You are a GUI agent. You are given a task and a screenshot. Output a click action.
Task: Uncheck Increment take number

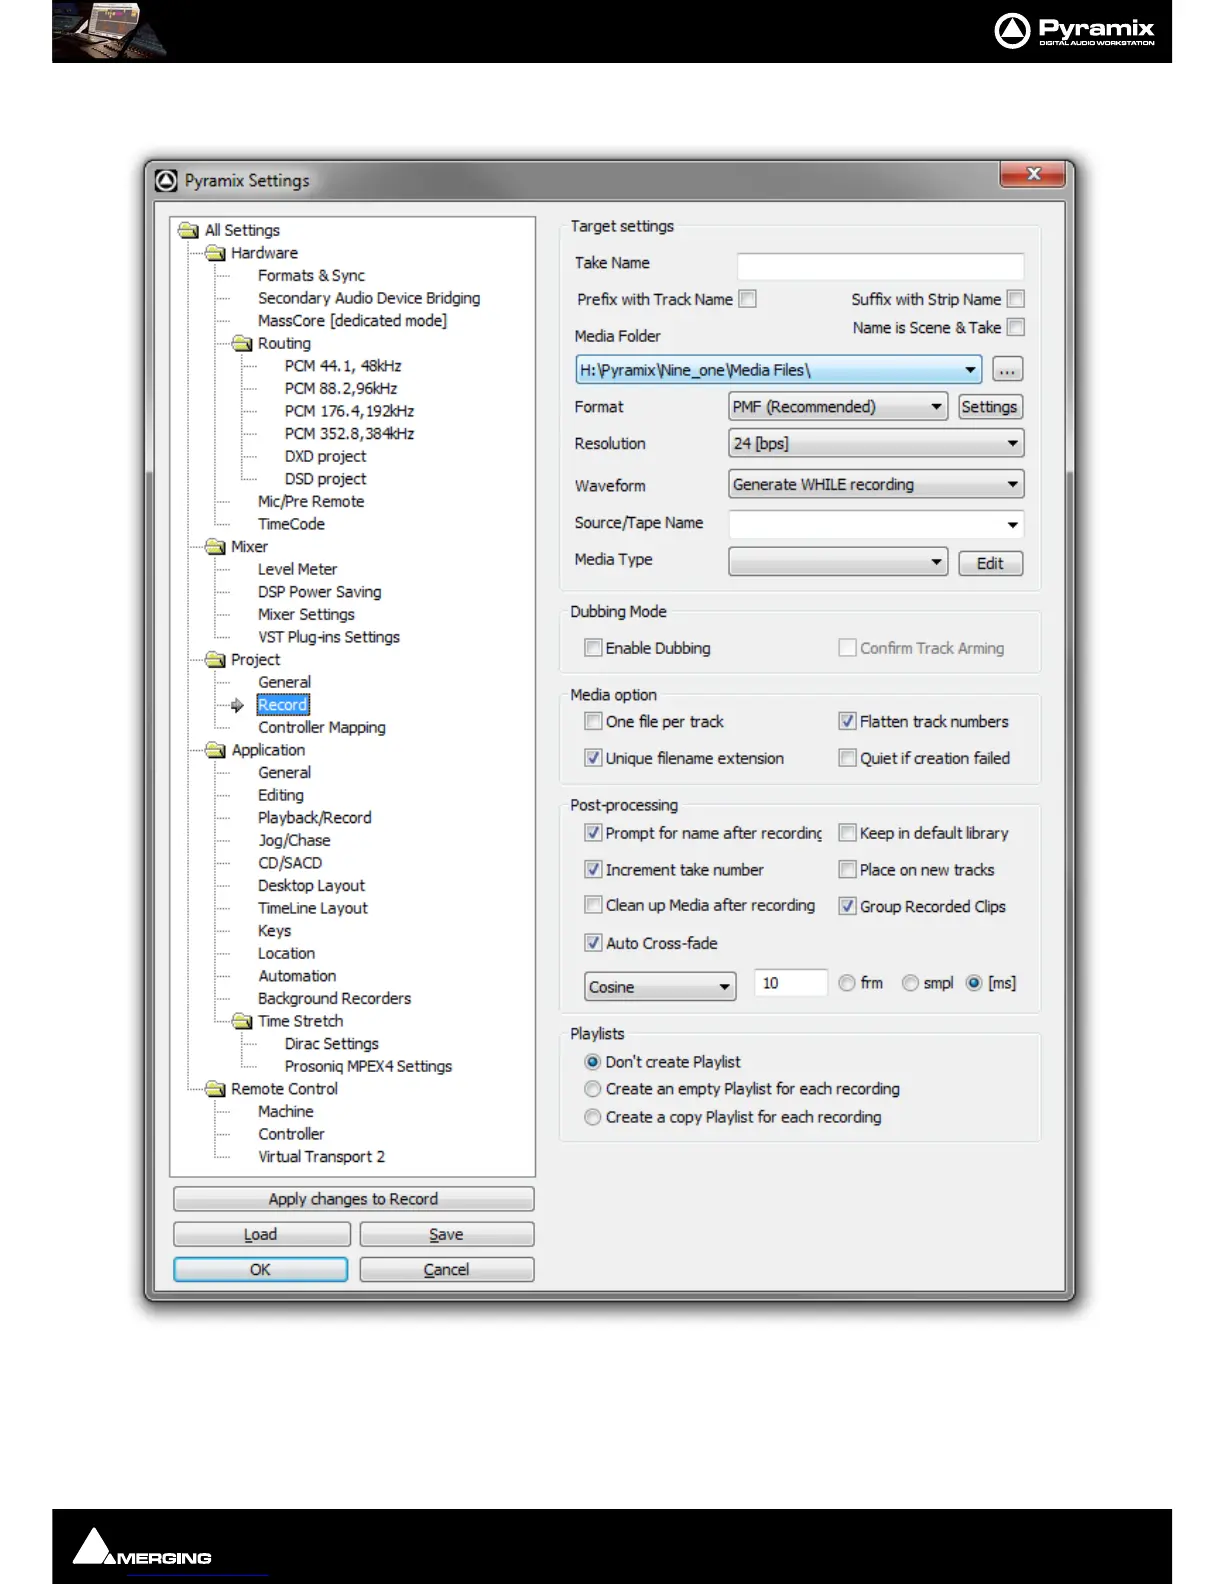[593, 870]
